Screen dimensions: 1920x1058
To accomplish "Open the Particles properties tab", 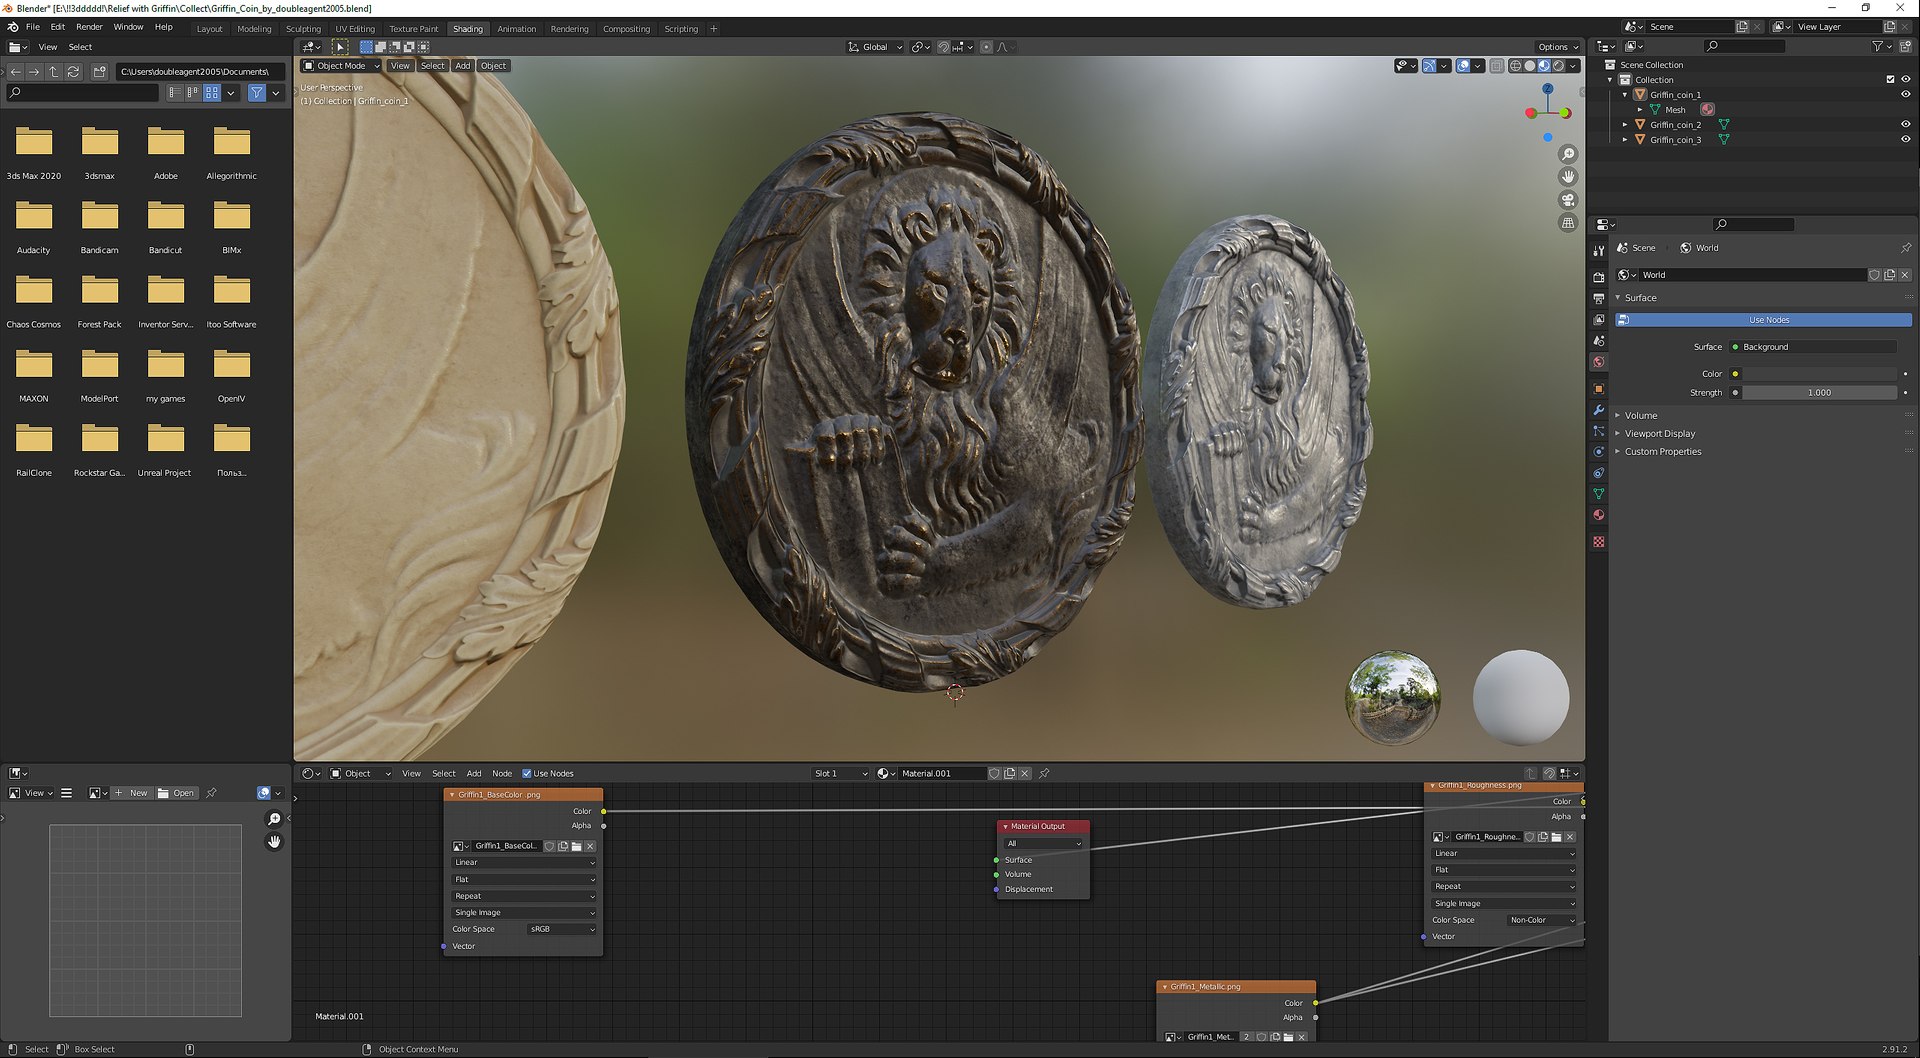I will (1598, 431).
